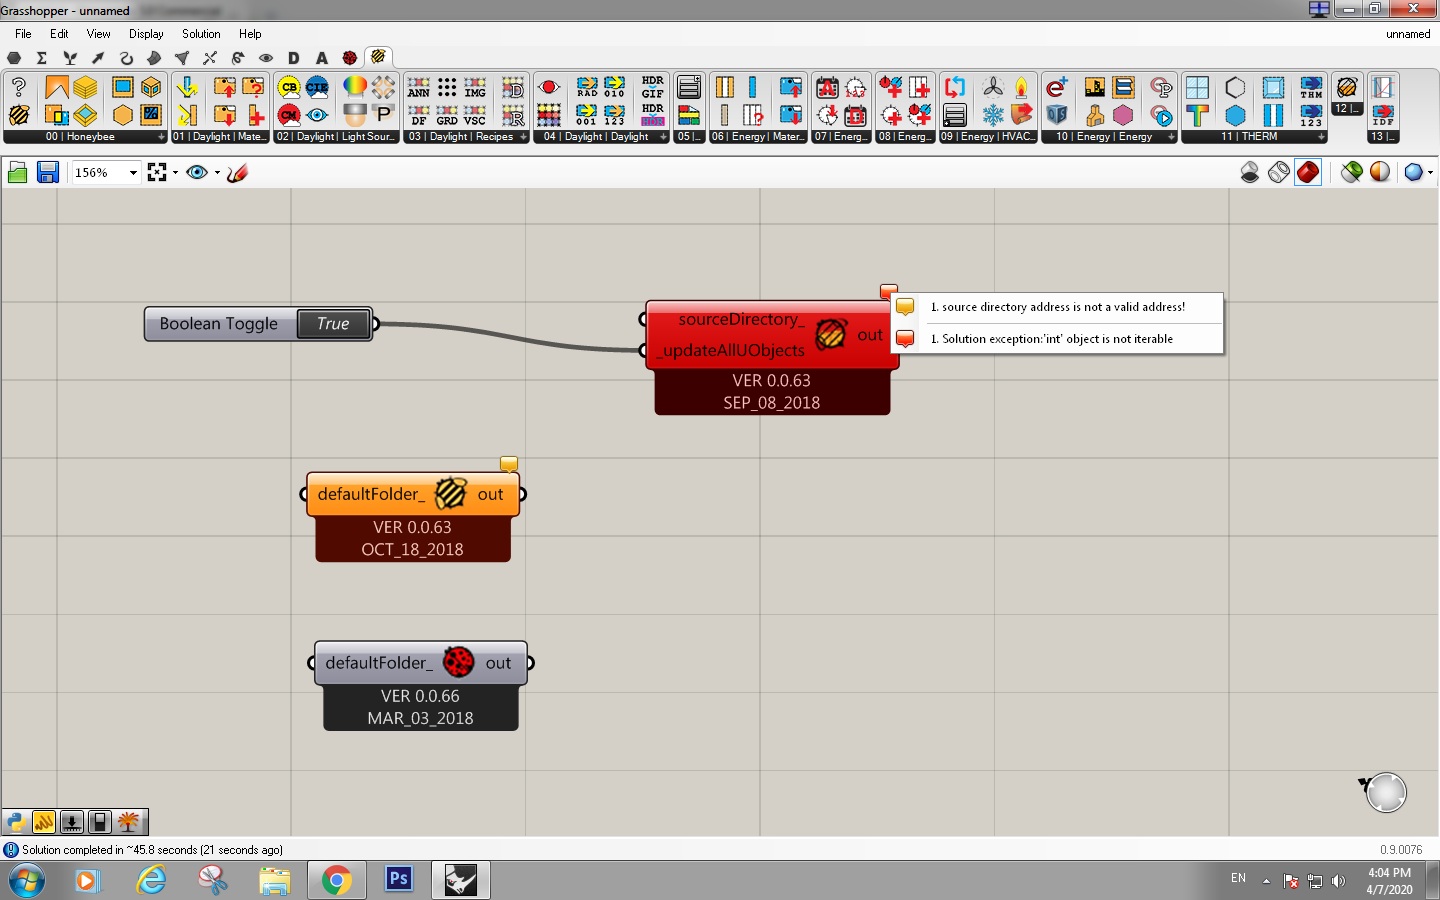The width and height of the screenshot is (1440, 900).
Task: Choose the ANN annual daylight recipe icon
Action: click(419, 87)
